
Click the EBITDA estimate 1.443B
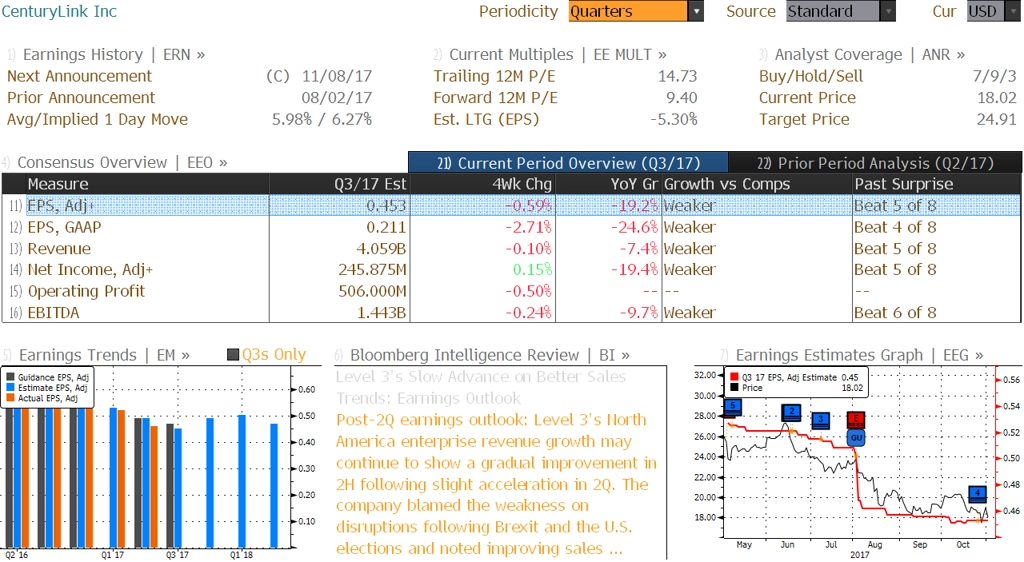click(381, 313)
